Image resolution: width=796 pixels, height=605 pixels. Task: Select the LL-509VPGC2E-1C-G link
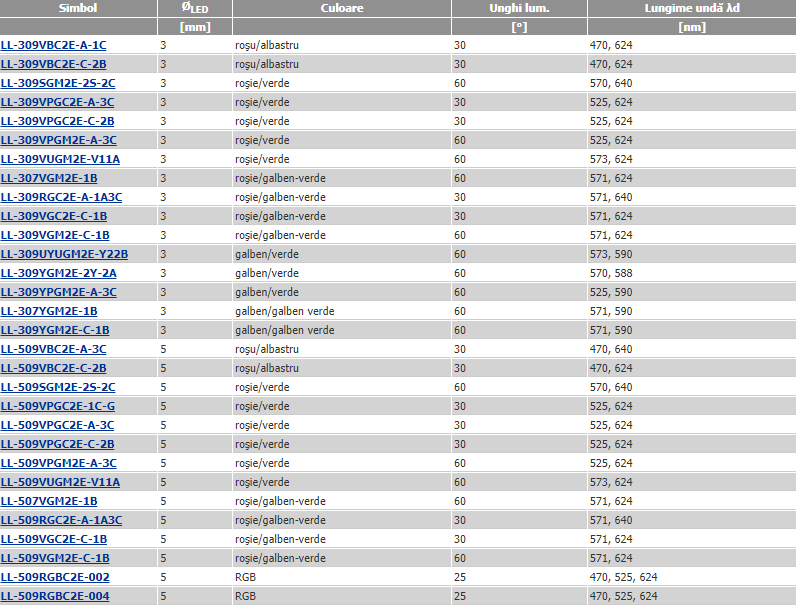58,406
